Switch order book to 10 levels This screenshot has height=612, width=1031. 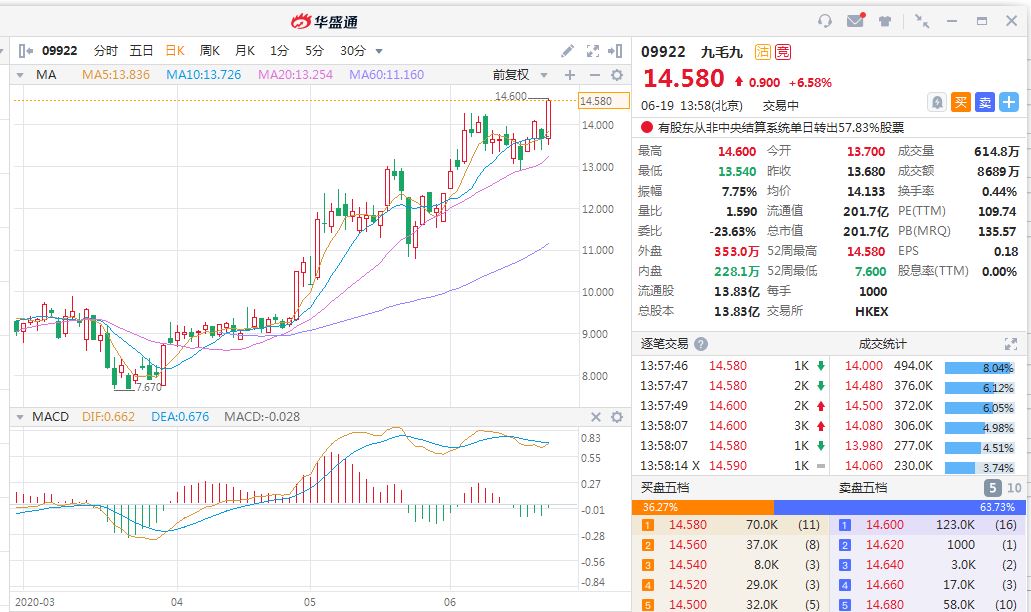(1014, 488)
